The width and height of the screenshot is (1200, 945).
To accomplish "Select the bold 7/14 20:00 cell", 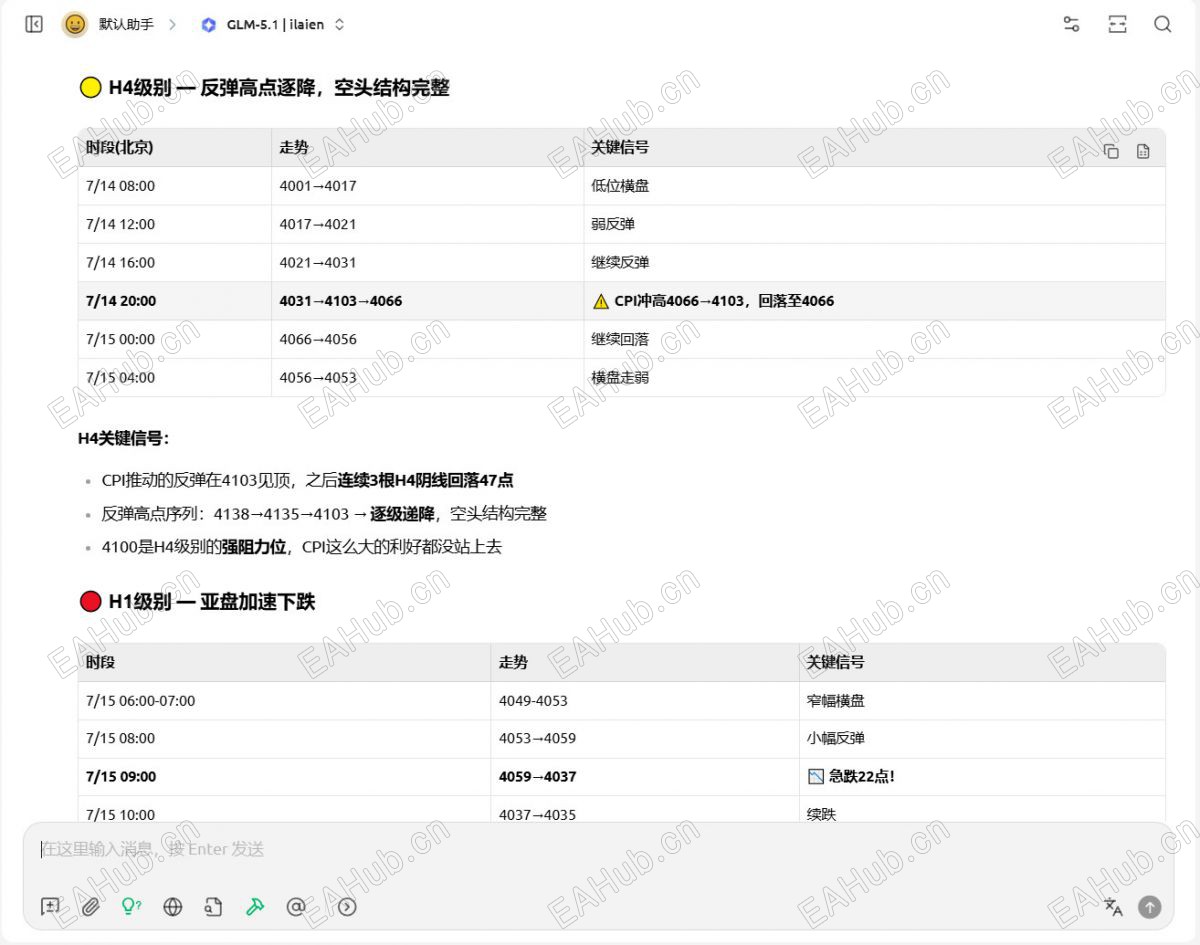I will point(174,301).
